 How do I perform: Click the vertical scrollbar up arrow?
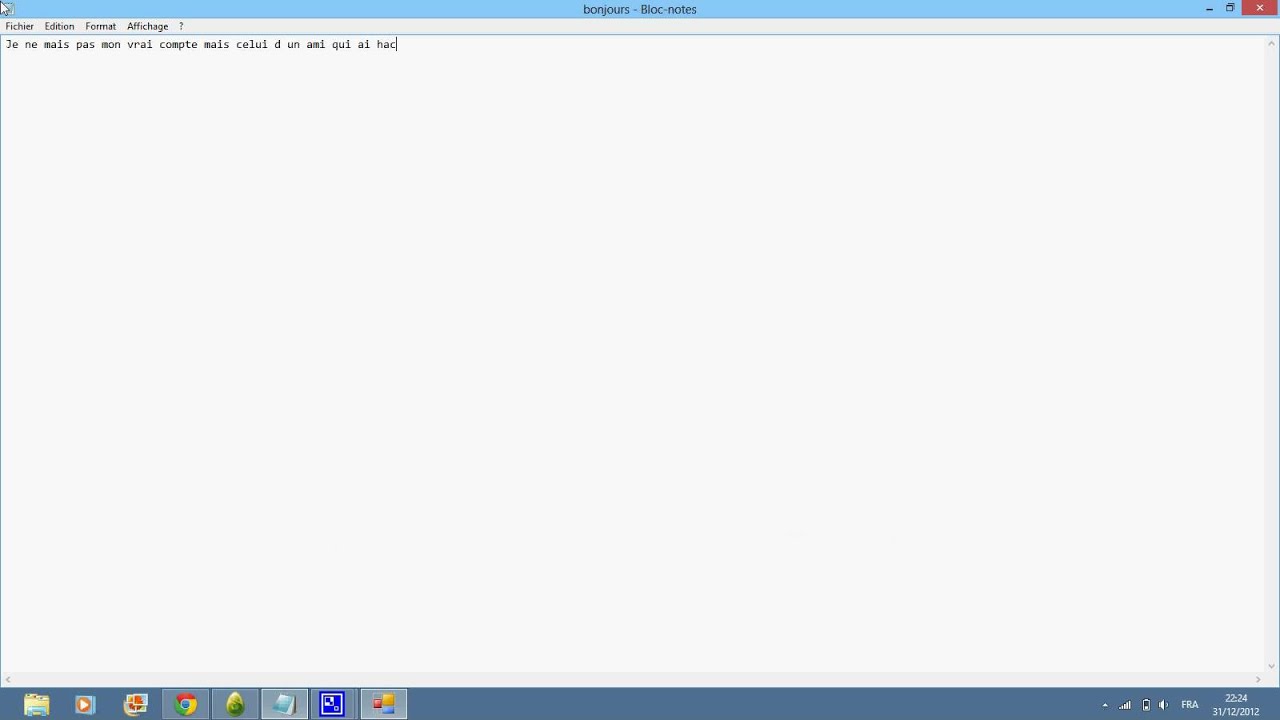point(1272,42)
